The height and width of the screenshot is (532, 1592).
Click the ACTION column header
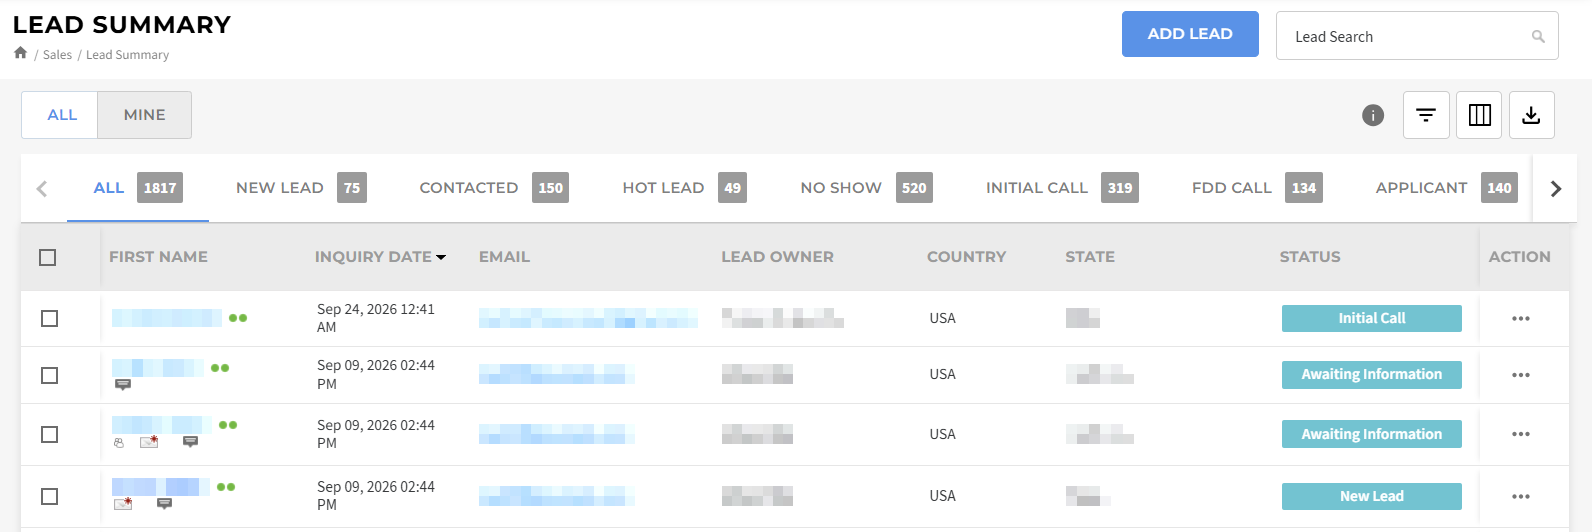click(x=1519, y=257)
